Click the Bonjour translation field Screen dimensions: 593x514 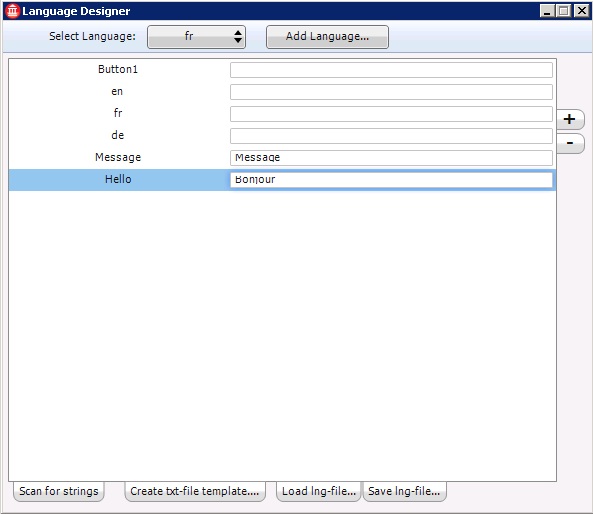coord(391,180)
